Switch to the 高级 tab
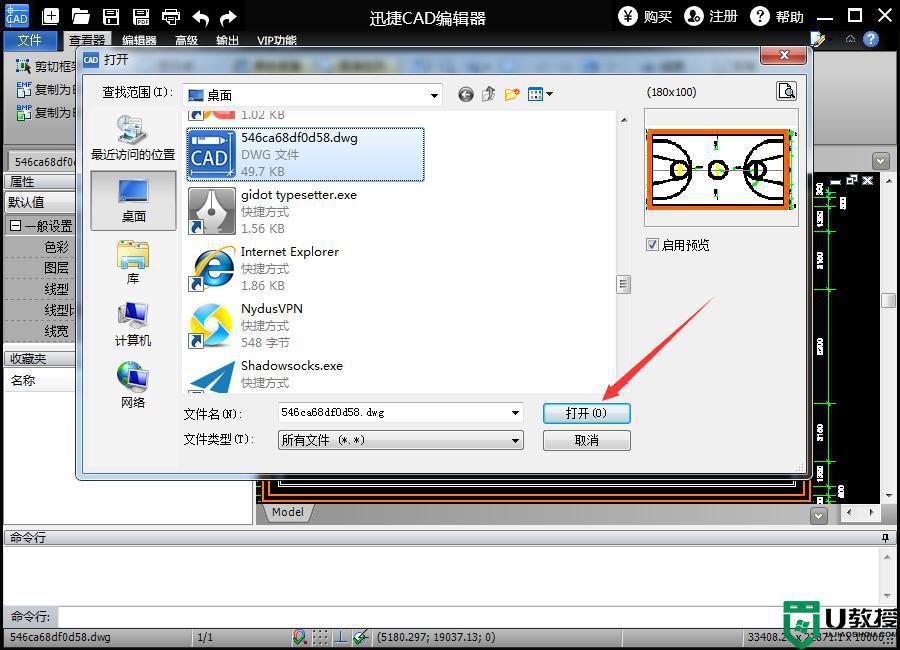Screen dimensions: 900x650 [187, 40]
